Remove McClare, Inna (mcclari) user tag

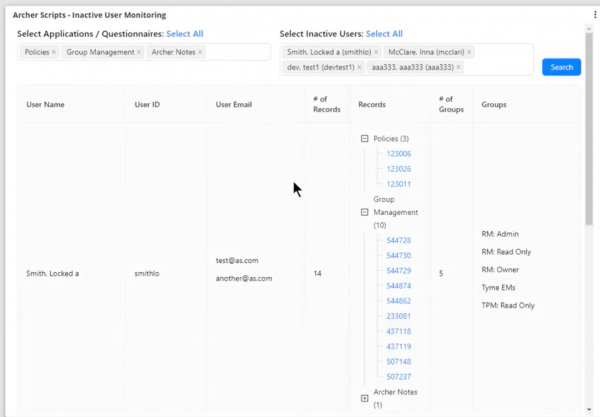469,52
